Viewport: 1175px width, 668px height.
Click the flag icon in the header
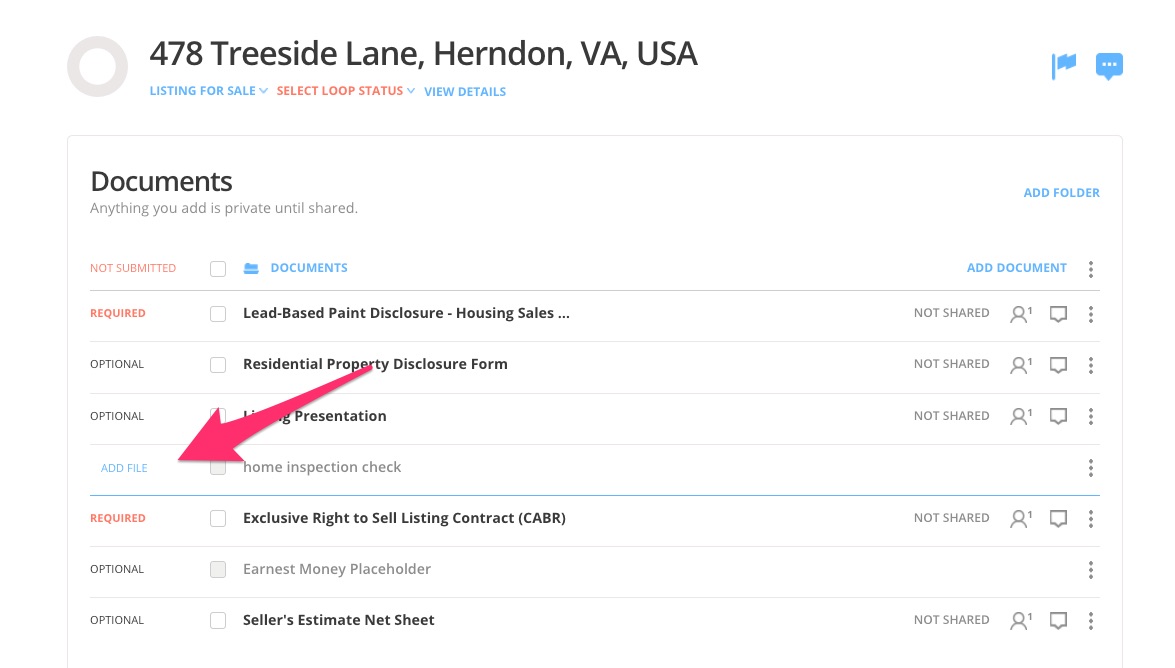tap(1064, 67)
